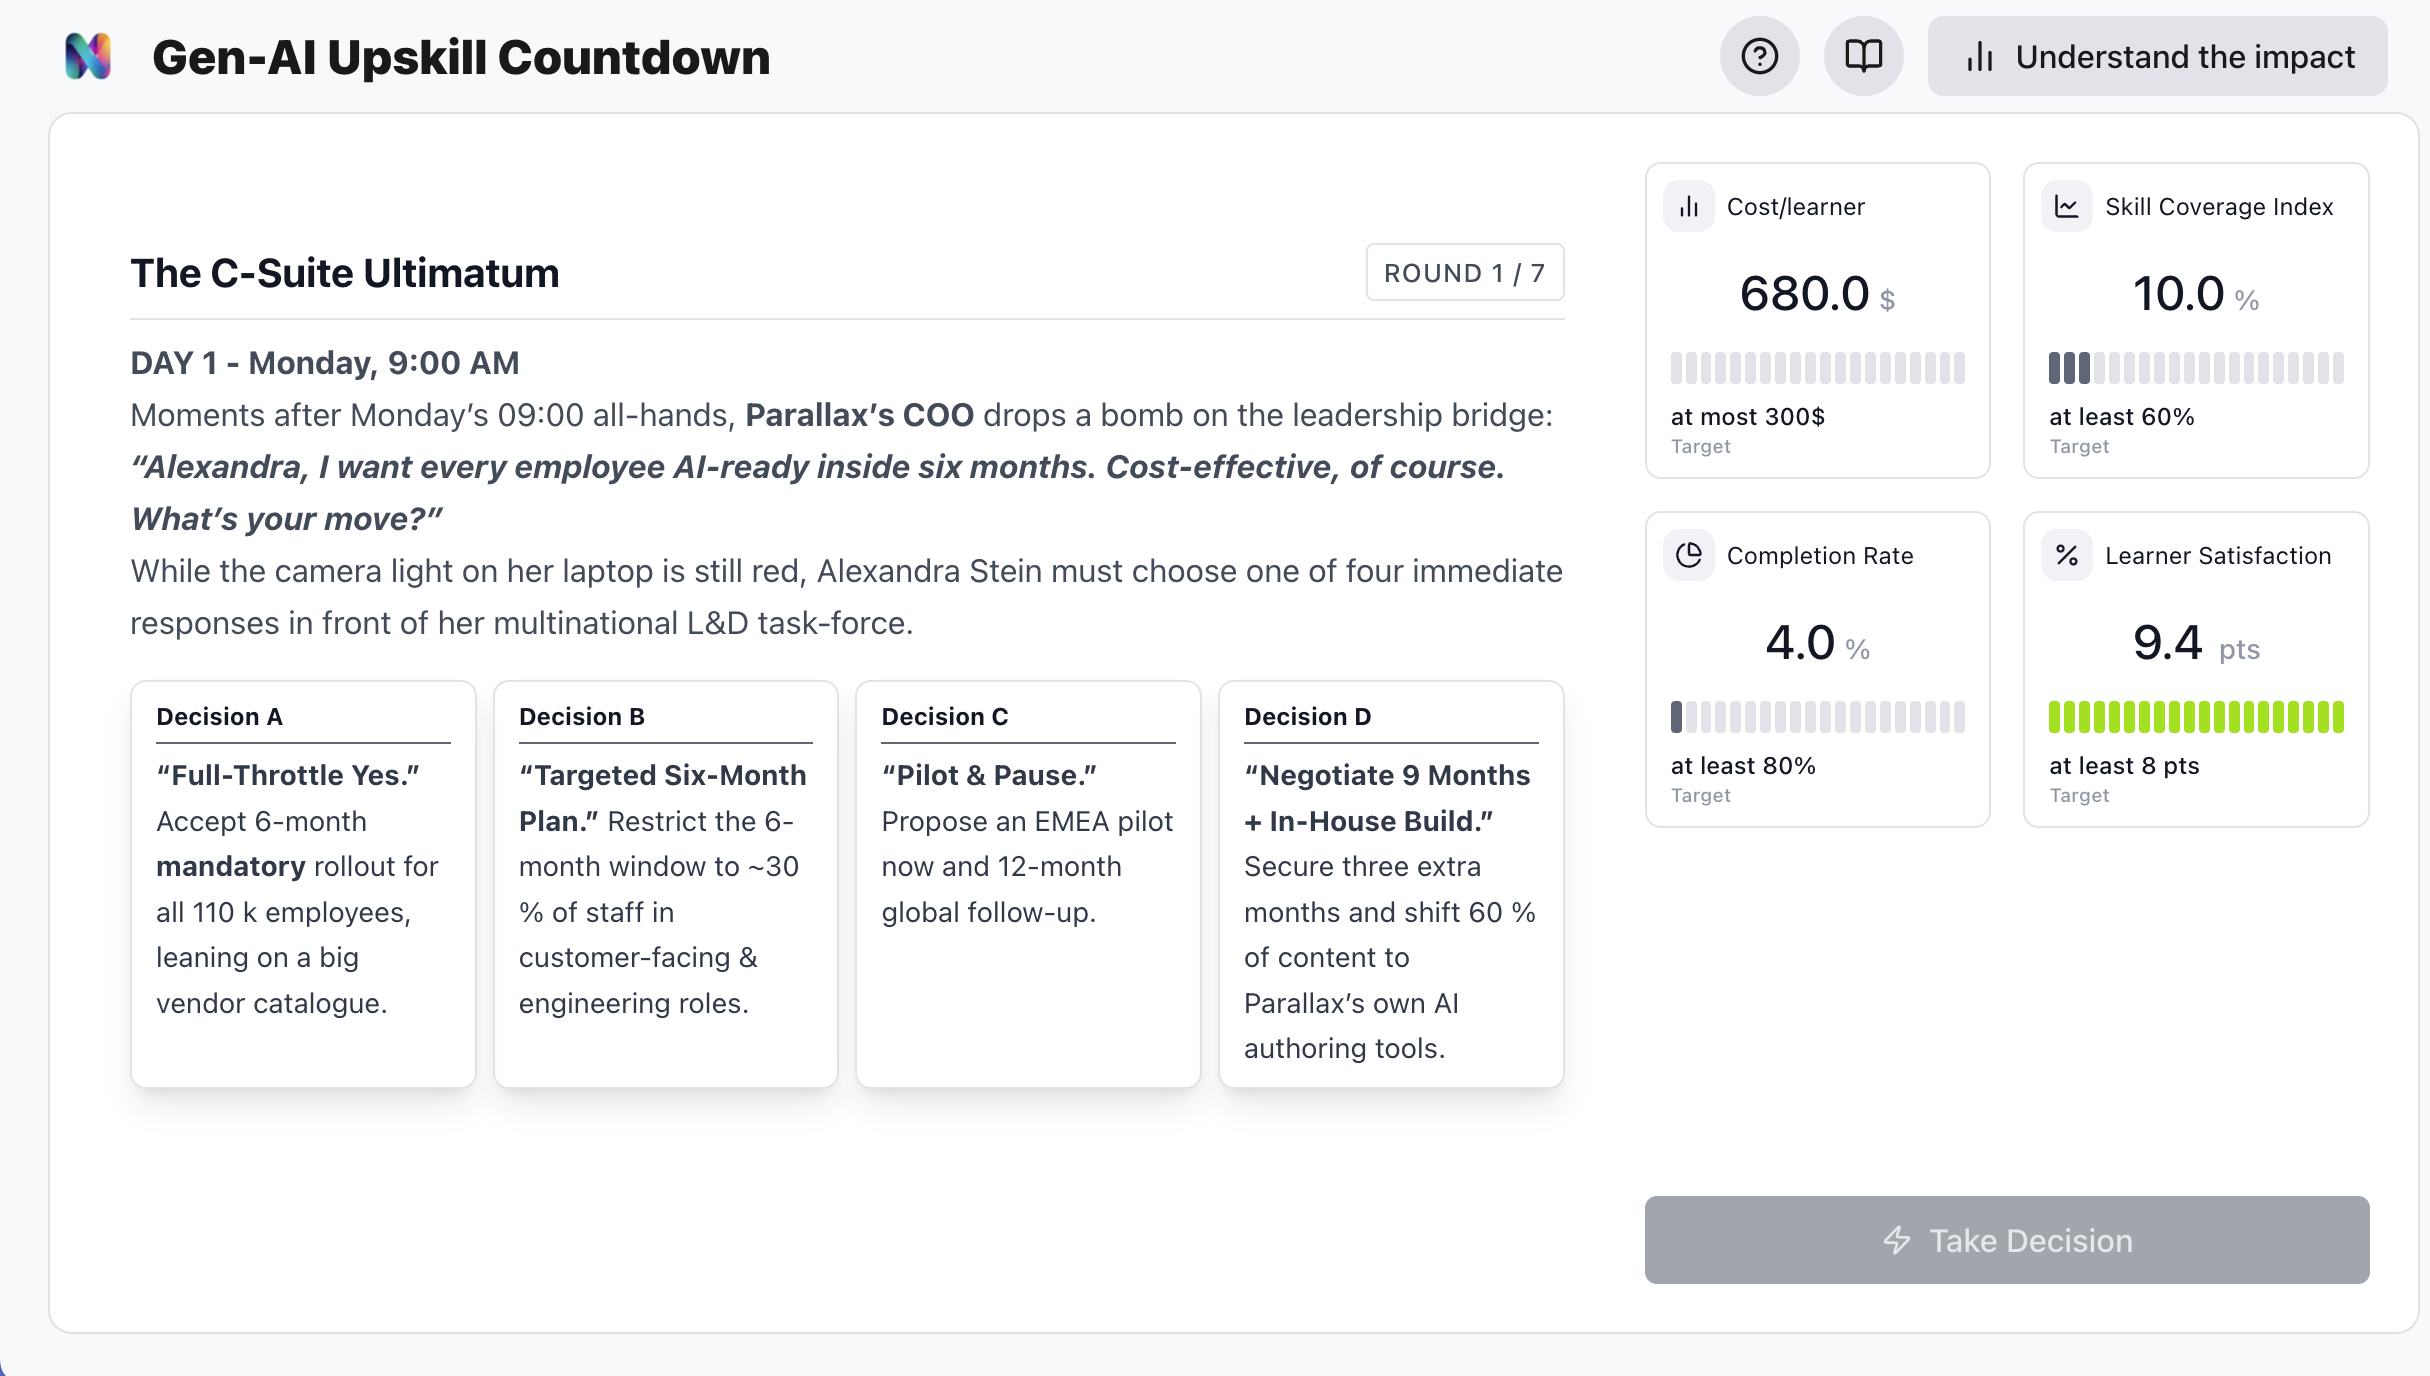Viewport: 2430px width, 1376px height.
Task: Click the Completion Rate progress bar
Action: click(x=1818, y=717)
